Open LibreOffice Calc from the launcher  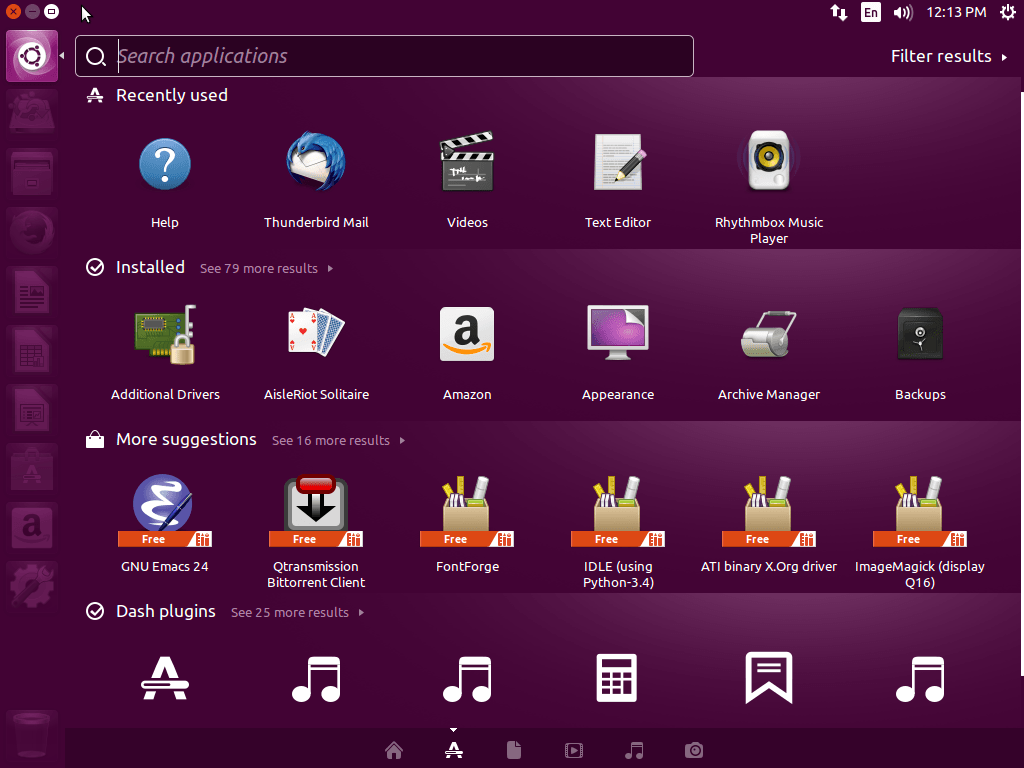click(32, 350)
